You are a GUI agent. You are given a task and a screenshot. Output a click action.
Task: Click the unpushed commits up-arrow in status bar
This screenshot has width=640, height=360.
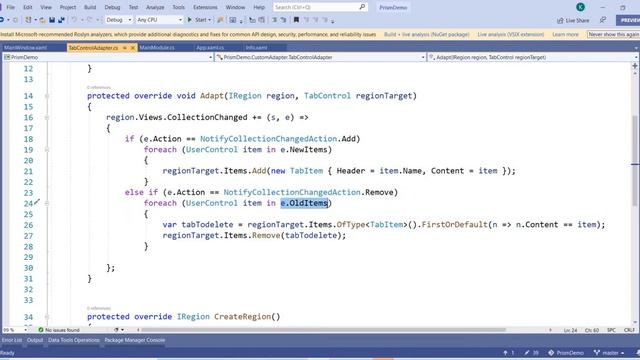coord(506,353)
